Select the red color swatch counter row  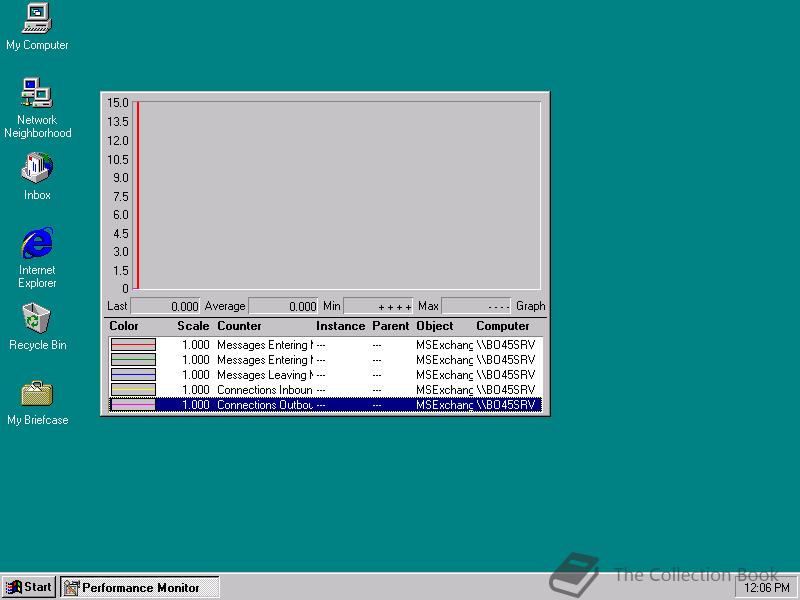(325, 345)
